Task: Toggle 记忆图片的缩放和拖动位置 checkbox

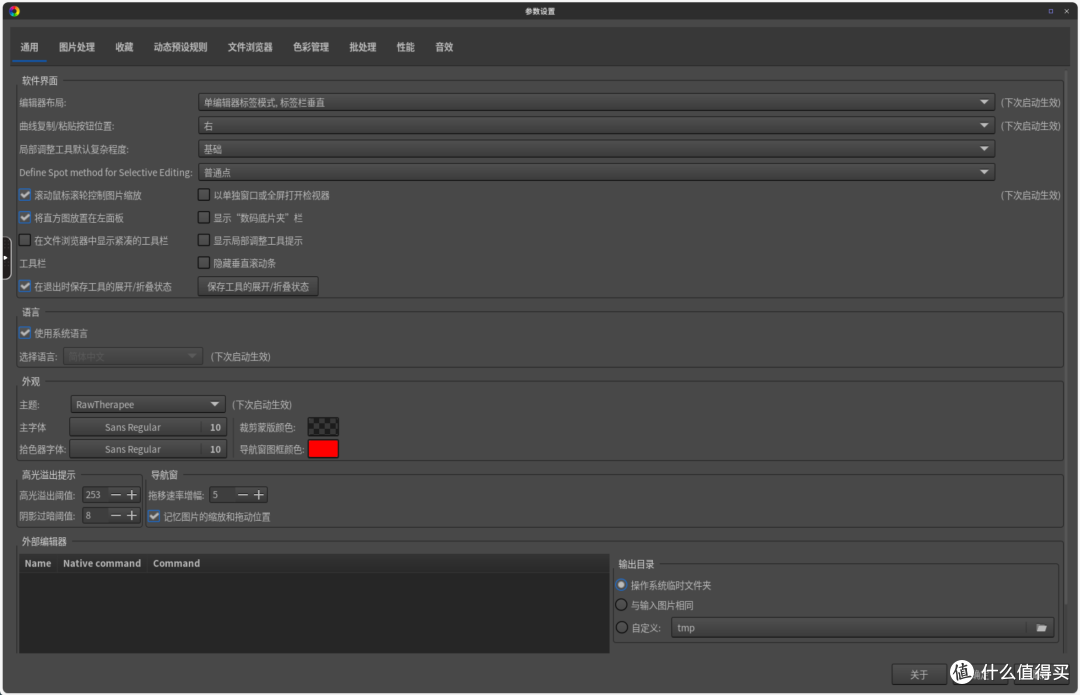Action: 154,517
